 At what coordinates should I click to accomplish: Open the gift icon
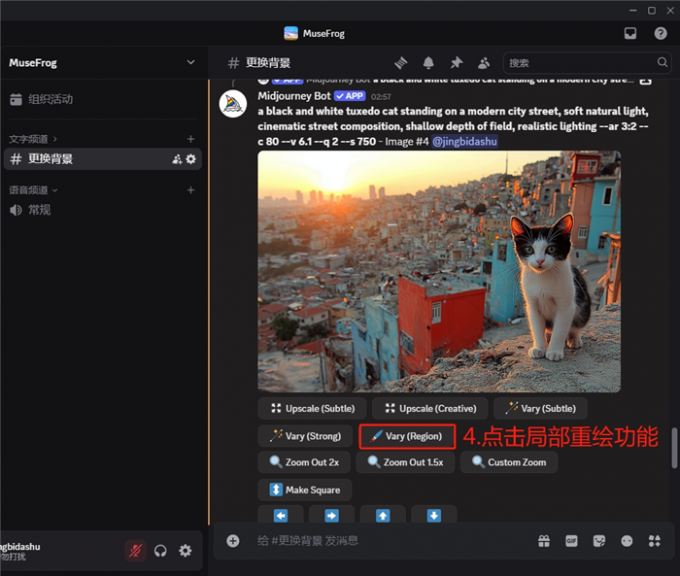[544, 541]
